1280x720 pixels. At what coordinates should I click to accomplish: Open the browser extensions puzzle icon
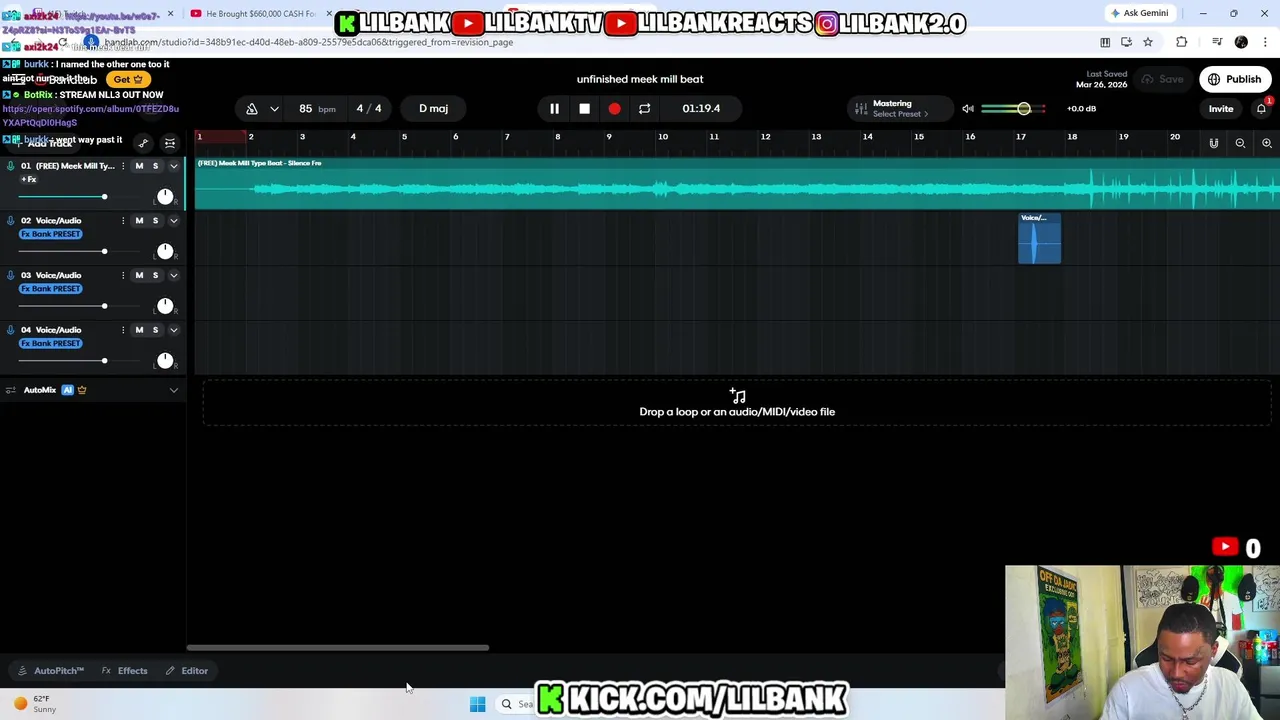[1182, 42]
